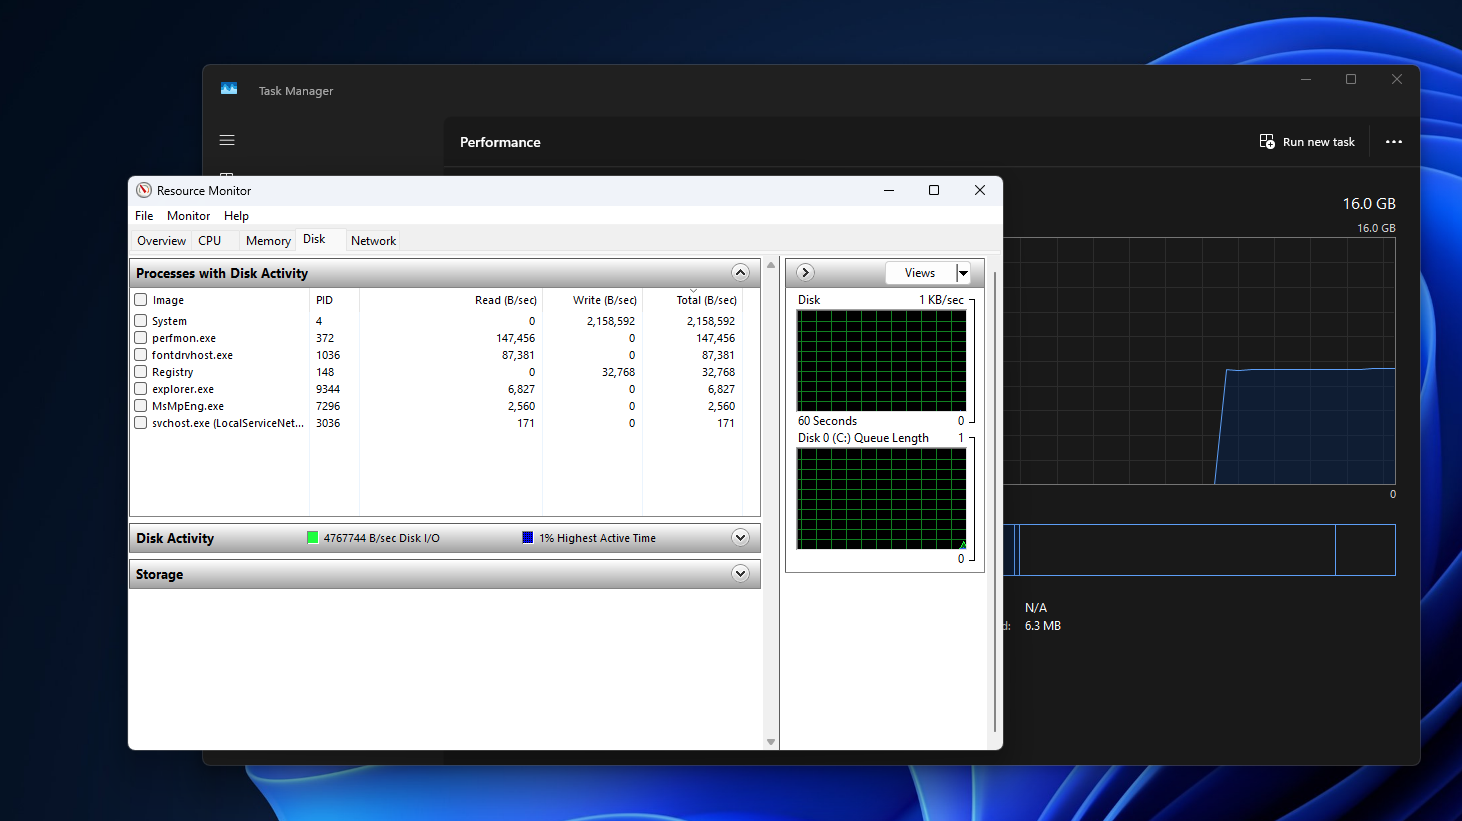Click the Views button
1462x821 pixels.
920,273
